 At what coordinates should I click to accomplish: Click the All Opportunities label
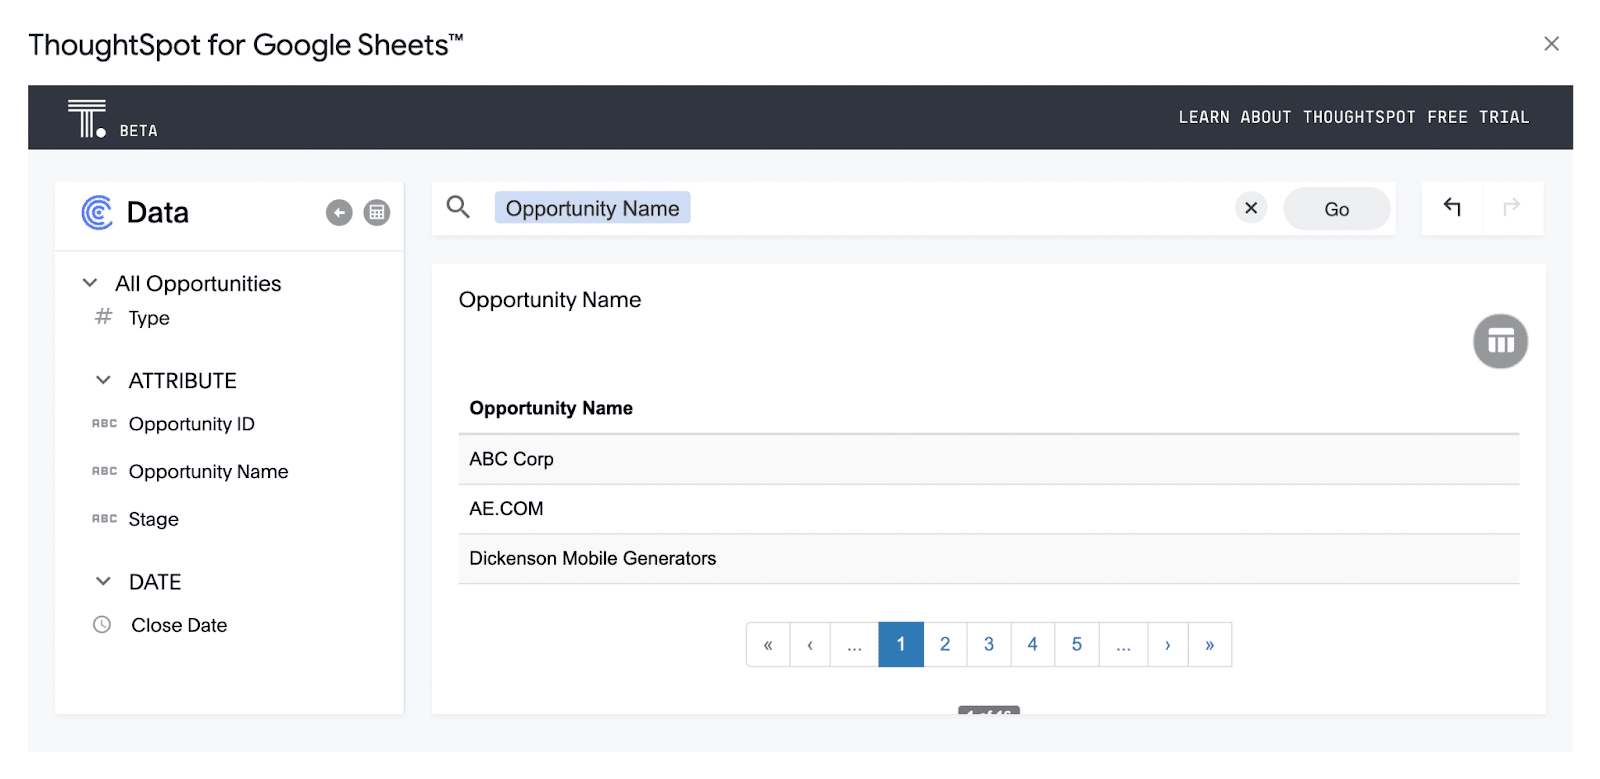[x=198, y=283]
